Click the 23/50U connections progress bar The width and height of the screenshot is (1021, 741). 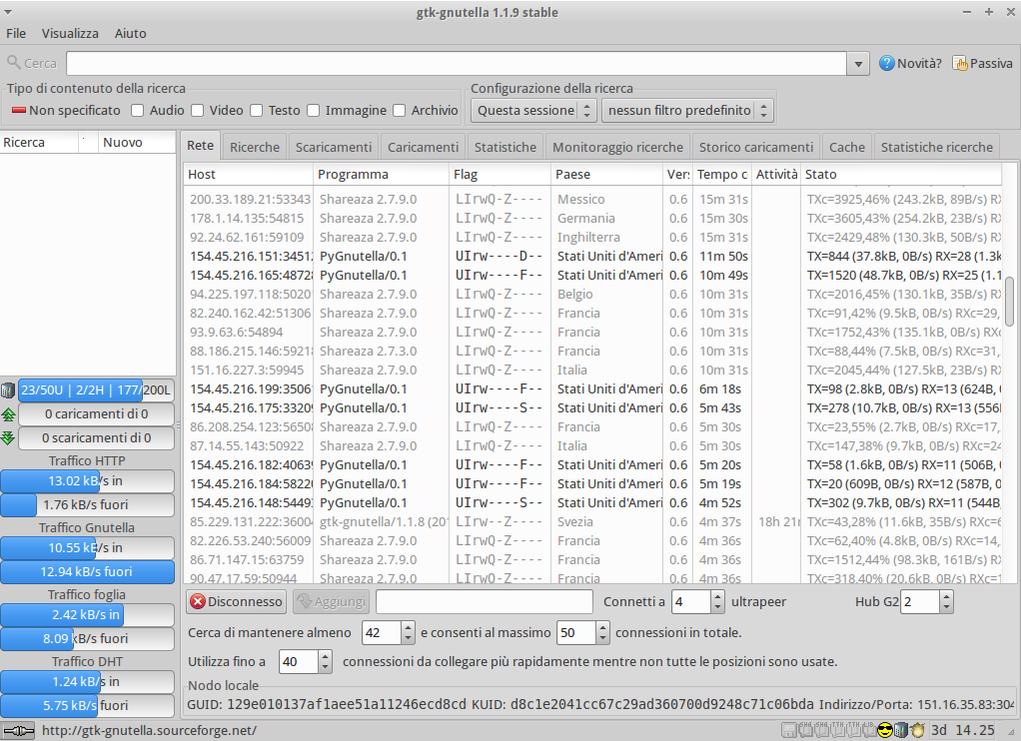point(96,390)
